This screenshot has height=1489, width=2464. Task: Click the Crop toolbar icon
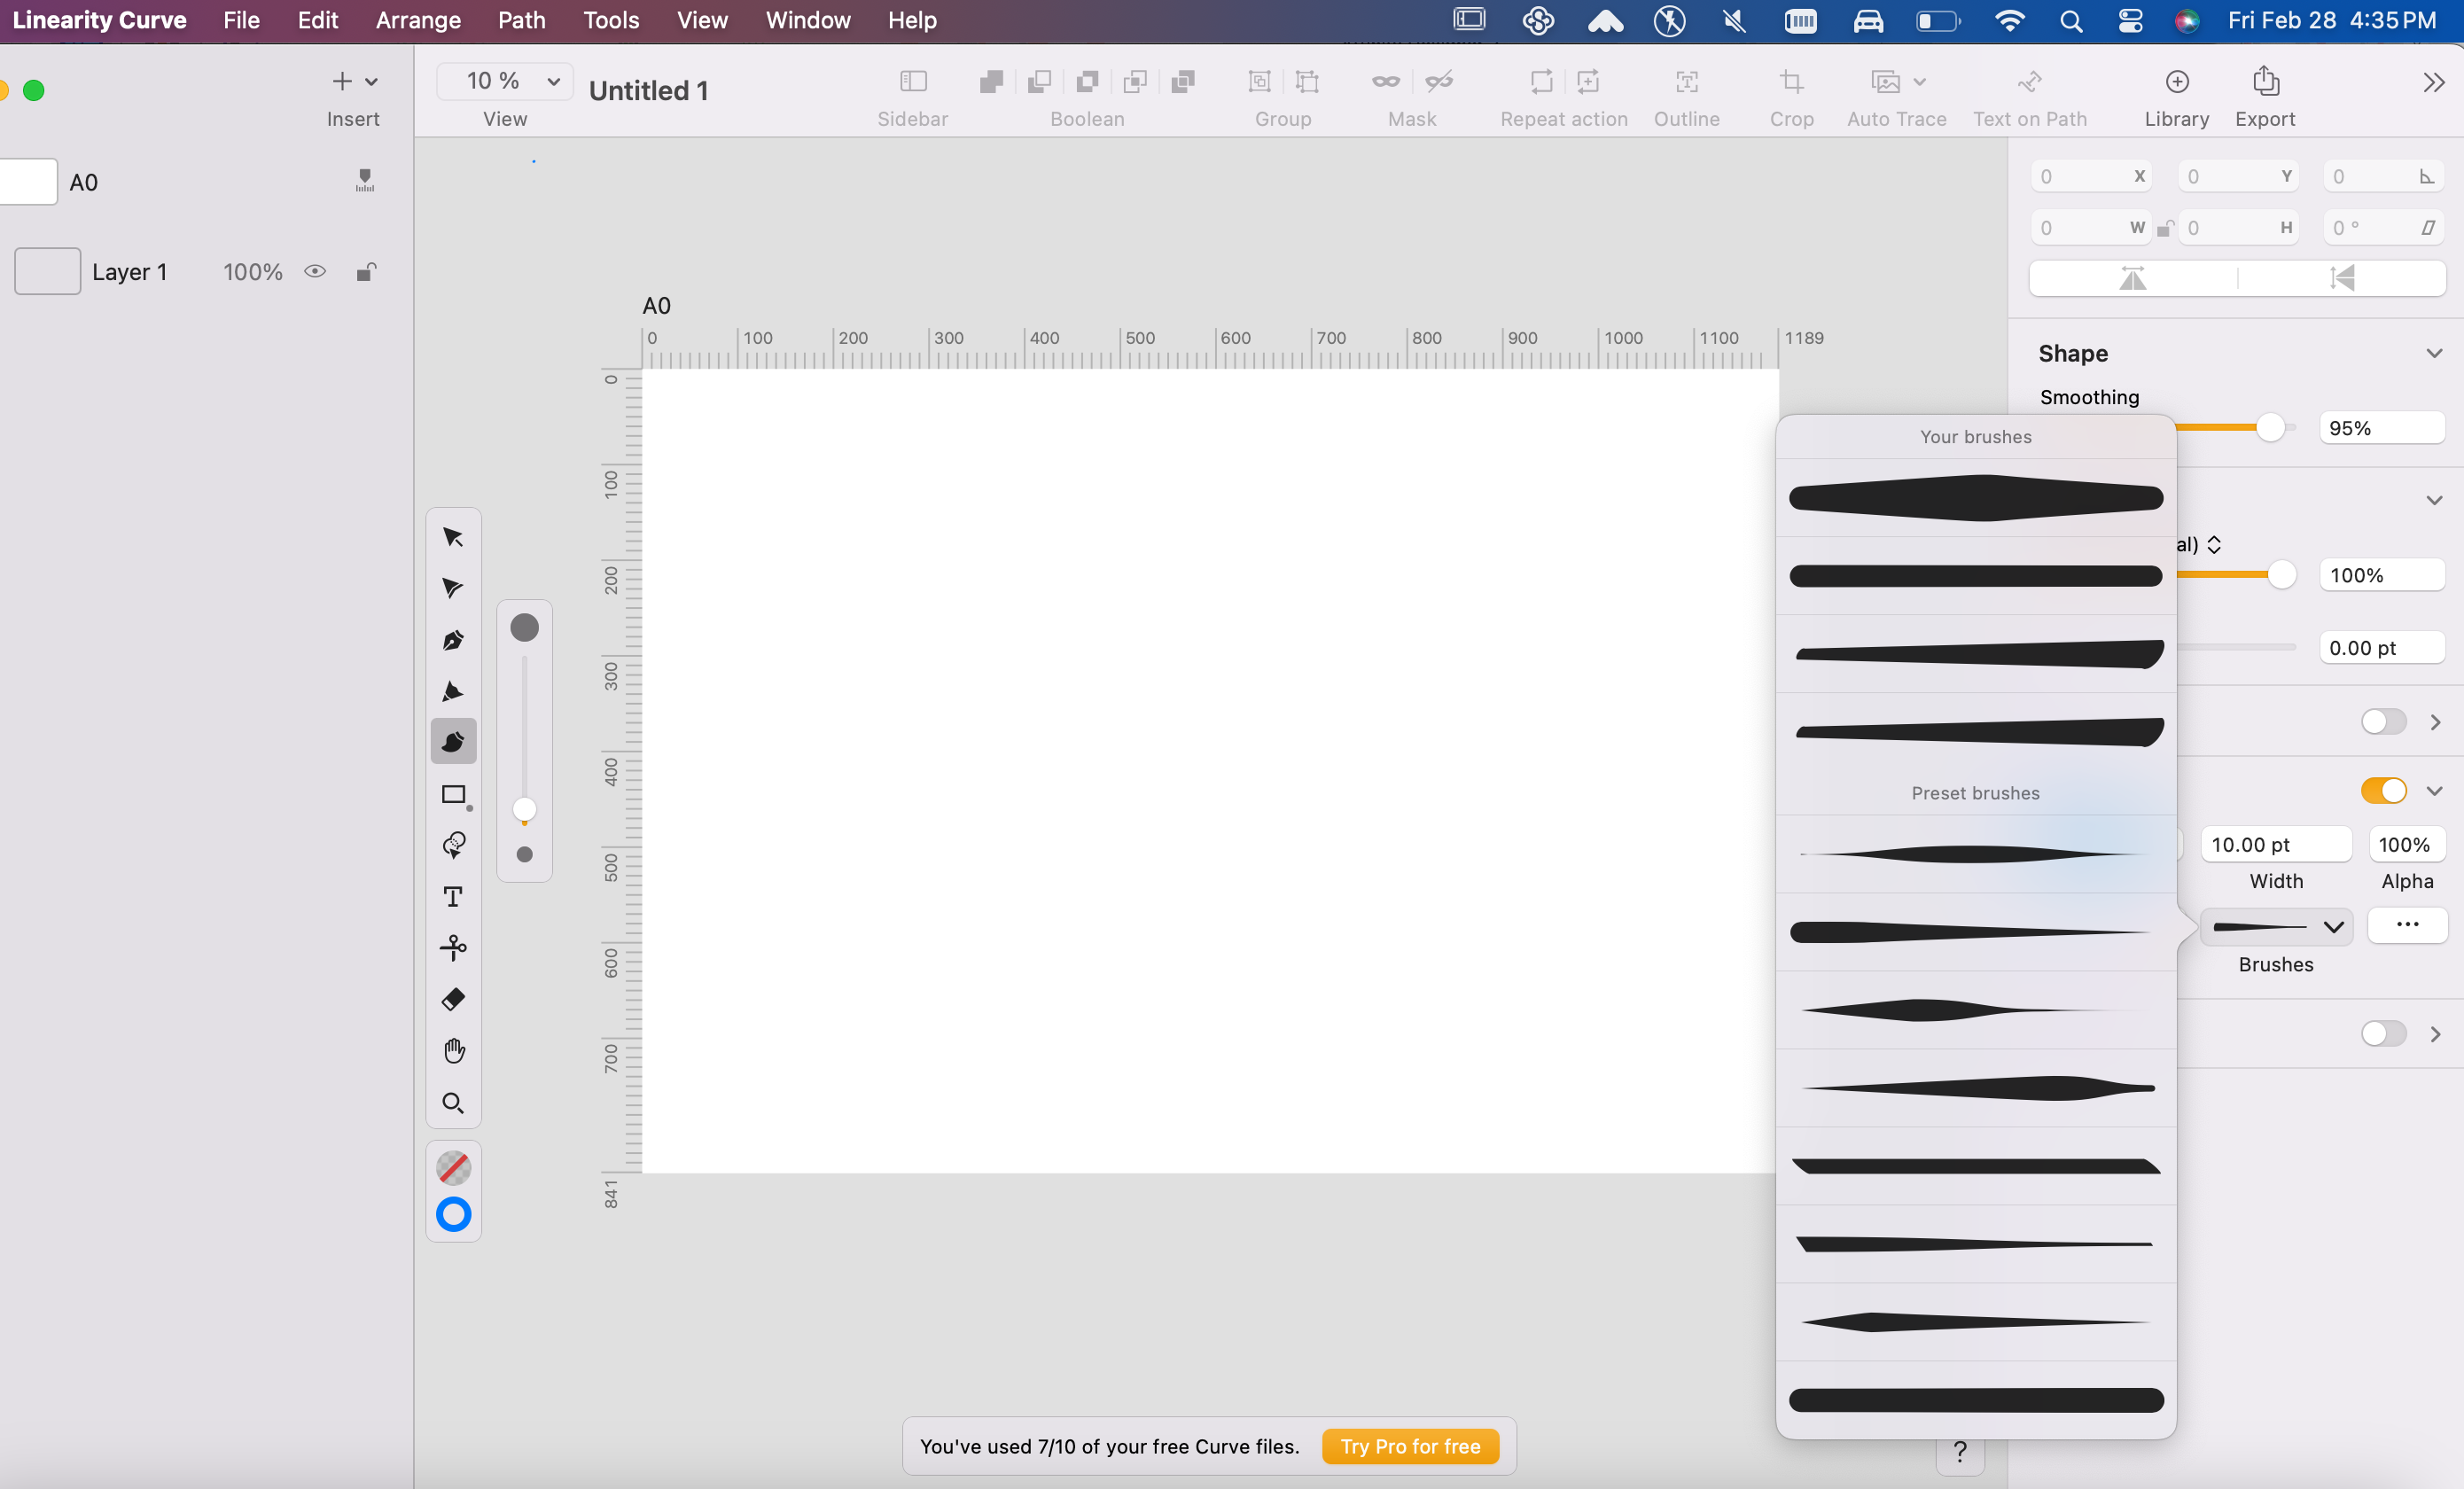point(1791,82)
